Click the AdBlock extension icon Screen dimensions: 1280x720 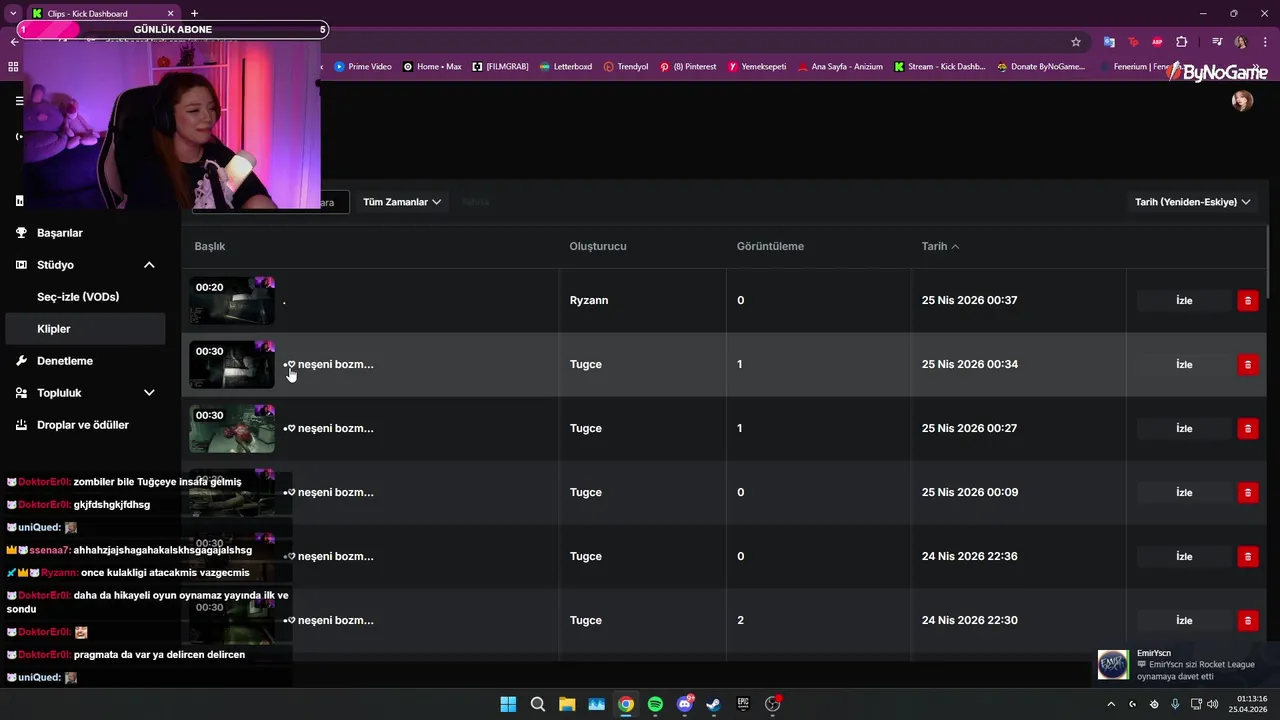pos(1157,42)
